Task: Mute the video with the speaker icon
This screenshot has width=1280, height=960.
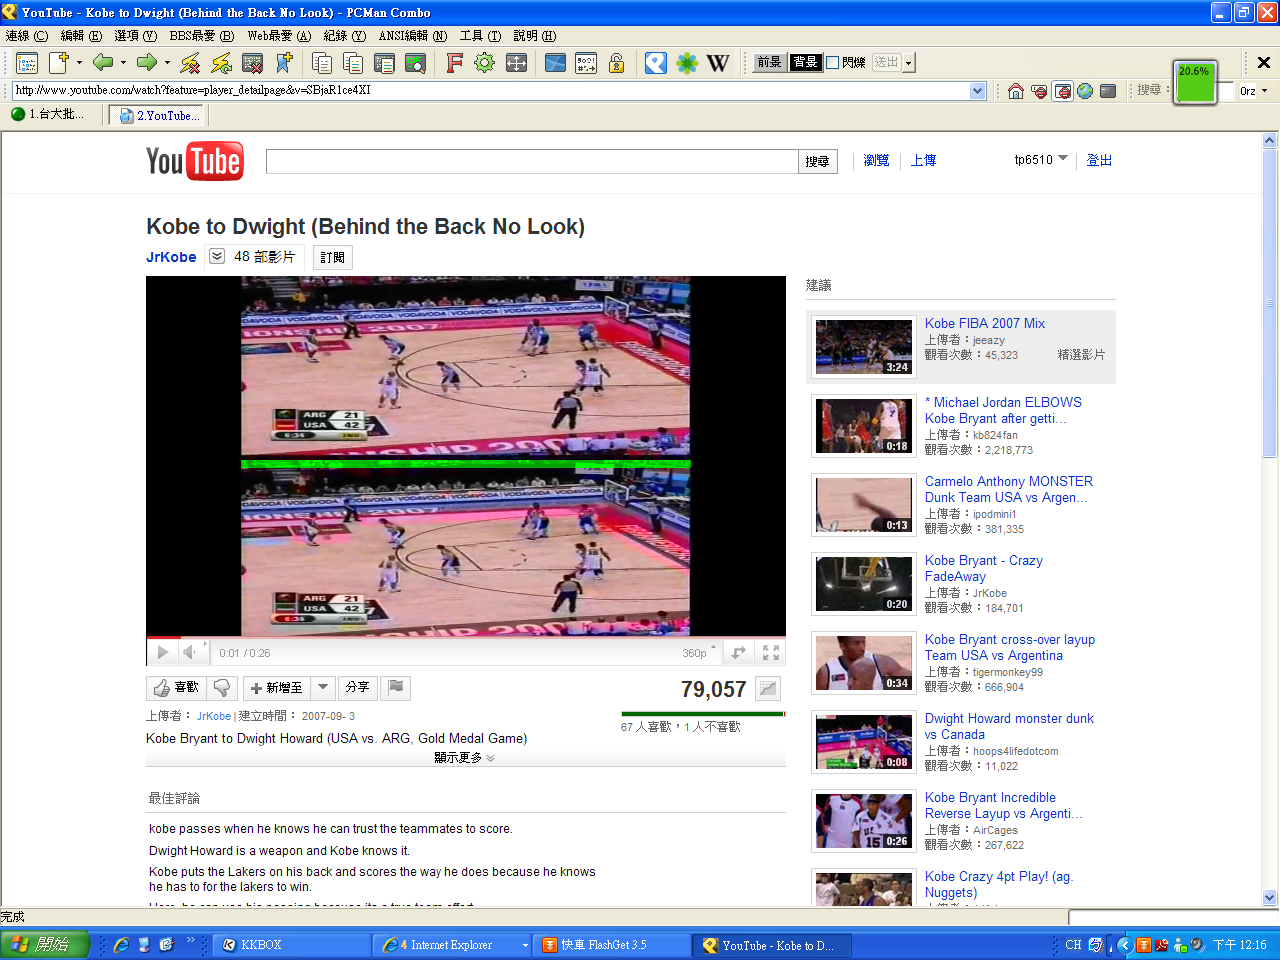Action: pyautogui.click(x=190, y=653)
